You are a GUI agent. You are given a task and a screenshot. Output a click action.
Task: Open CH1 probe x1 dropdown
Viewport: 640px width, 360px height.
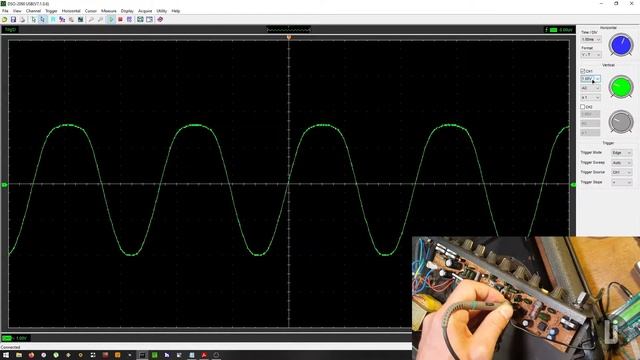[x=591, y=98]
